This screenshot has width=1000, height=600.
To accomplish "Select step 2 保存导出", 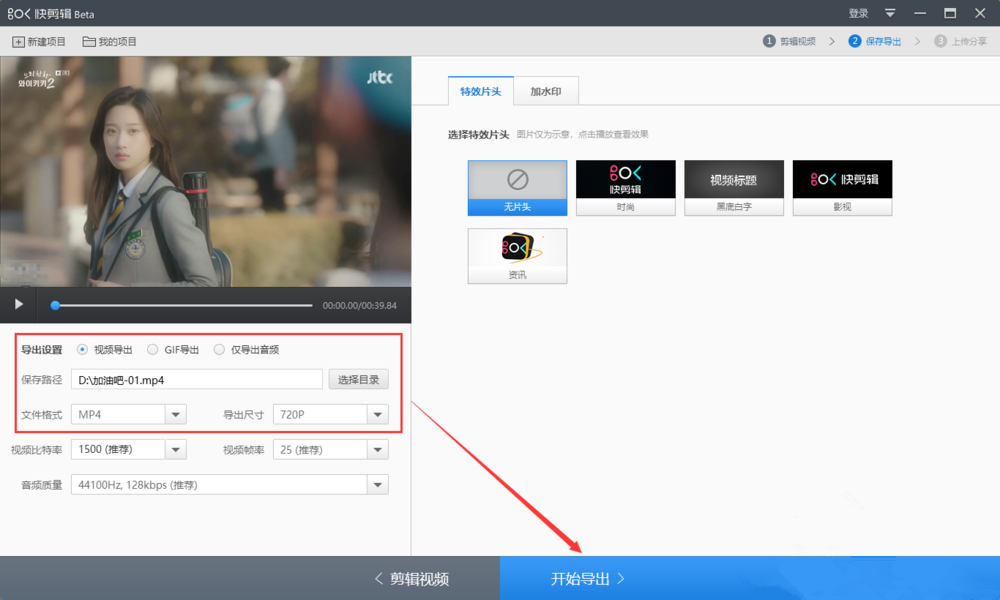I will point(874,41).
